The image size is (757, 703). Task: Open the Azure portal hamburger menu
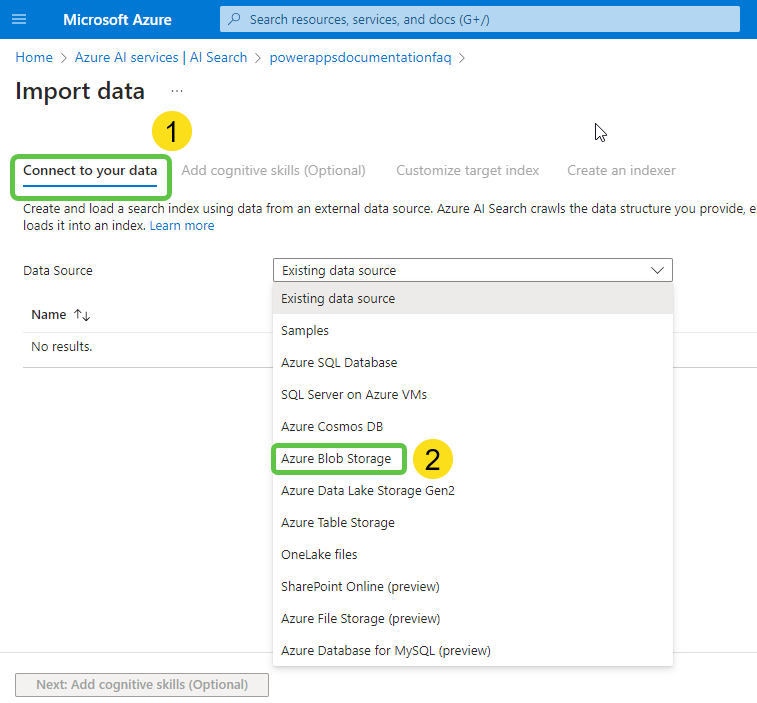pyautogui.click(x=19, y=20)
